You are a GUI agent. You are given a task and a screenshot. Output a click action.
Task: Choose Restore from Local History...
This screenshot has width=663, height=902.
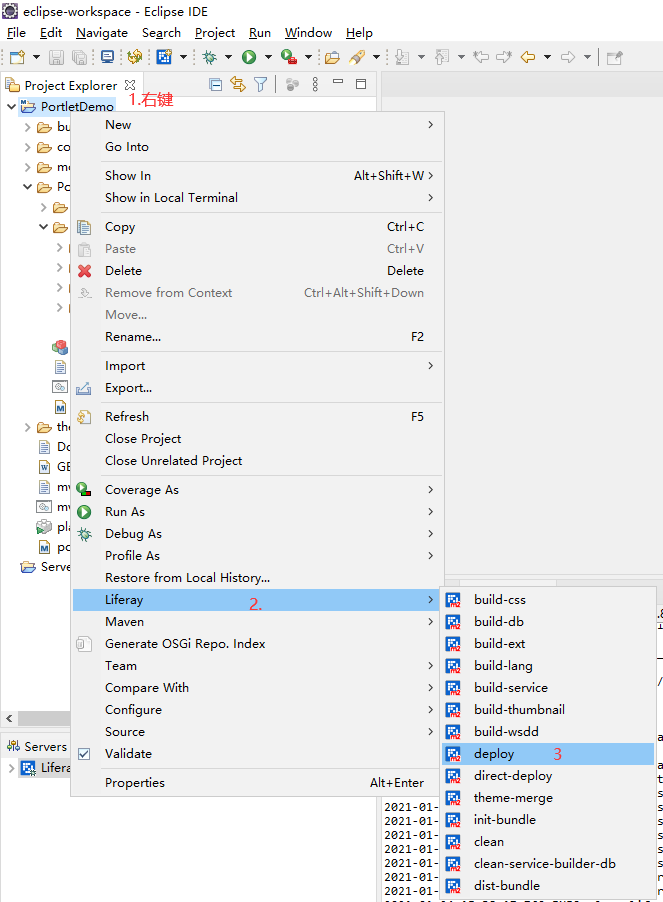click(x=258, y=578)
